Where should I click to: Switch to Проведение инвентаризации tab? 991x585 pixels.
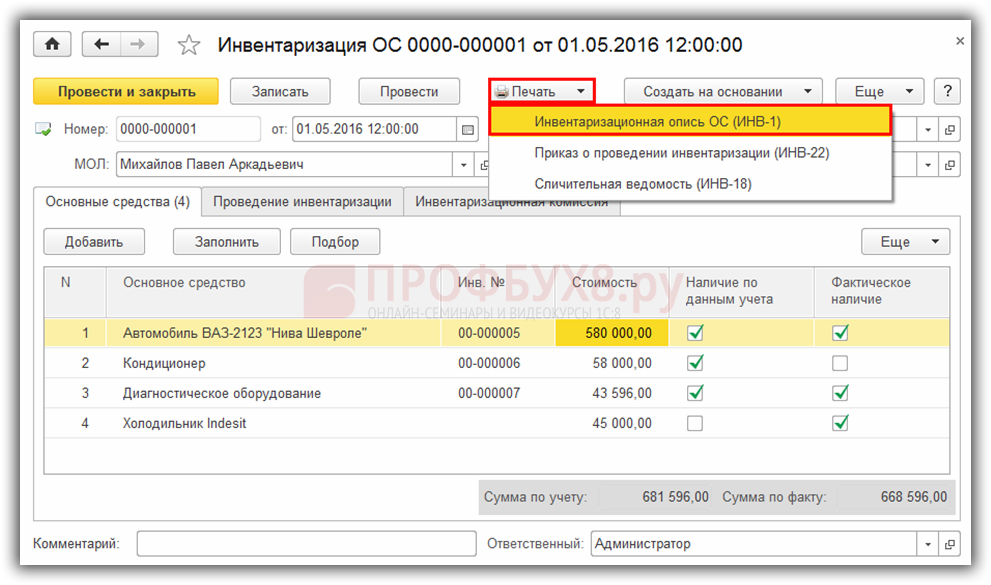coord(302,201)
